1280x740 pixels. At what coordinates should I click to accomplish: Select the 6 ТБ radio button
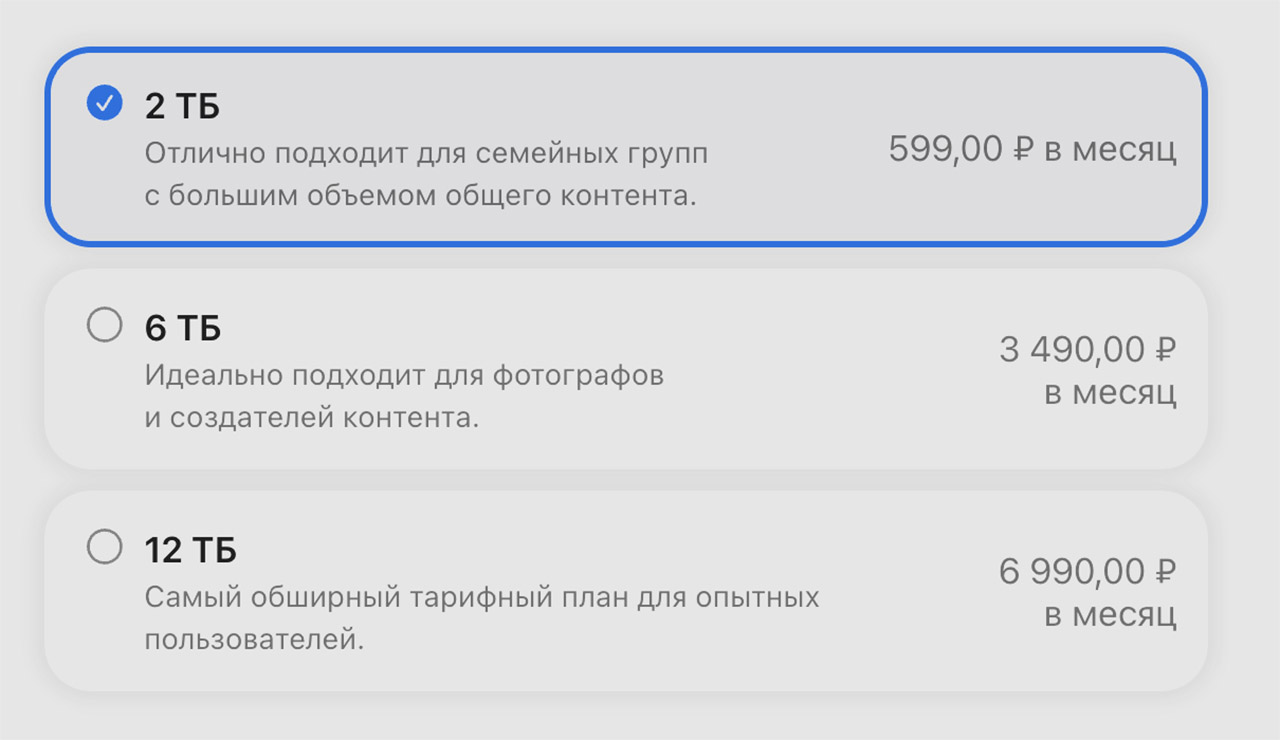click(104, 325)
